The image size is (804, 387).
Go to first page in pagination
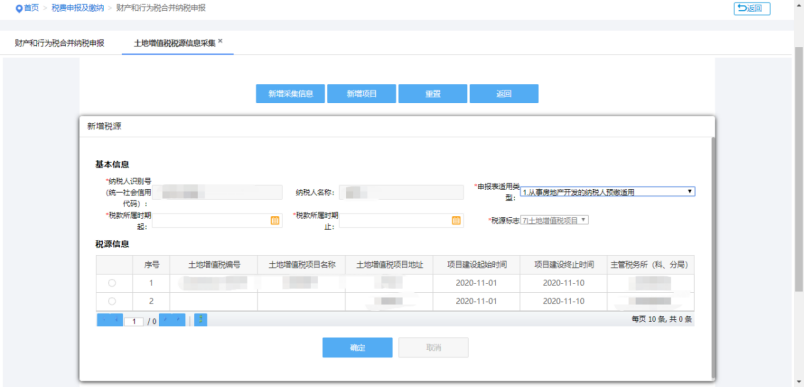(x=104, y=320)
